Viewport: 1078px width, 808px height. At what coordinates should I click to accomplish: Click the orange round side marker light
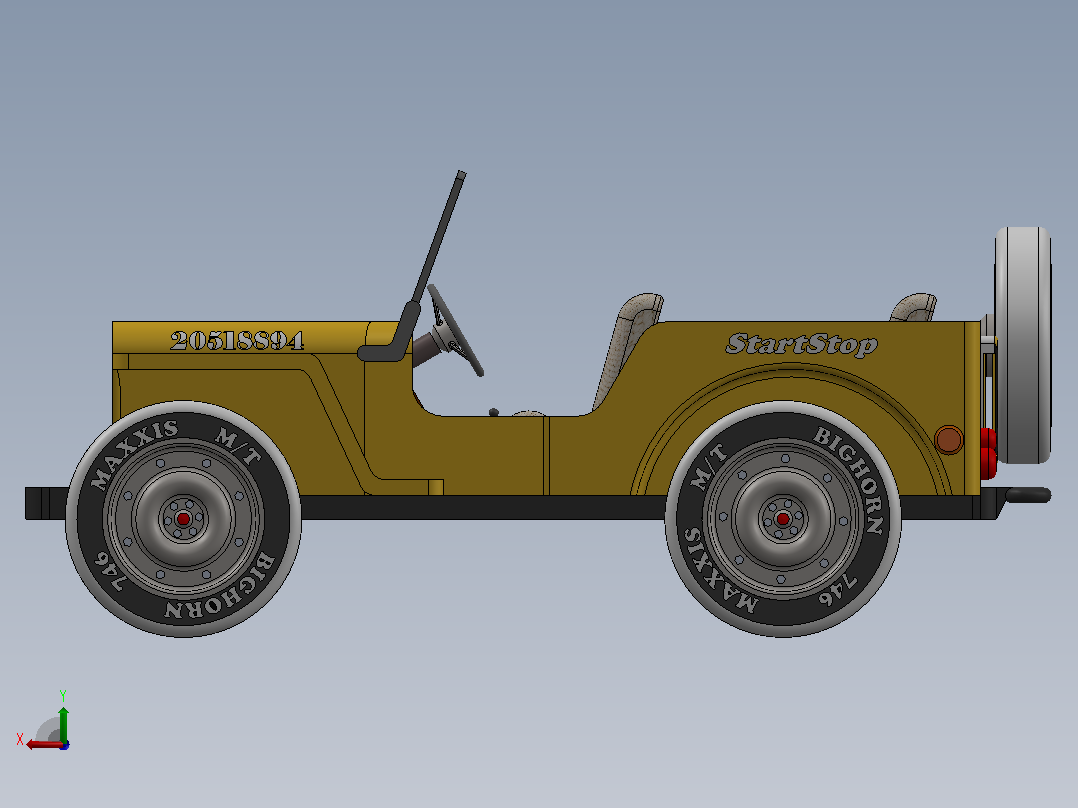point(949,439)
